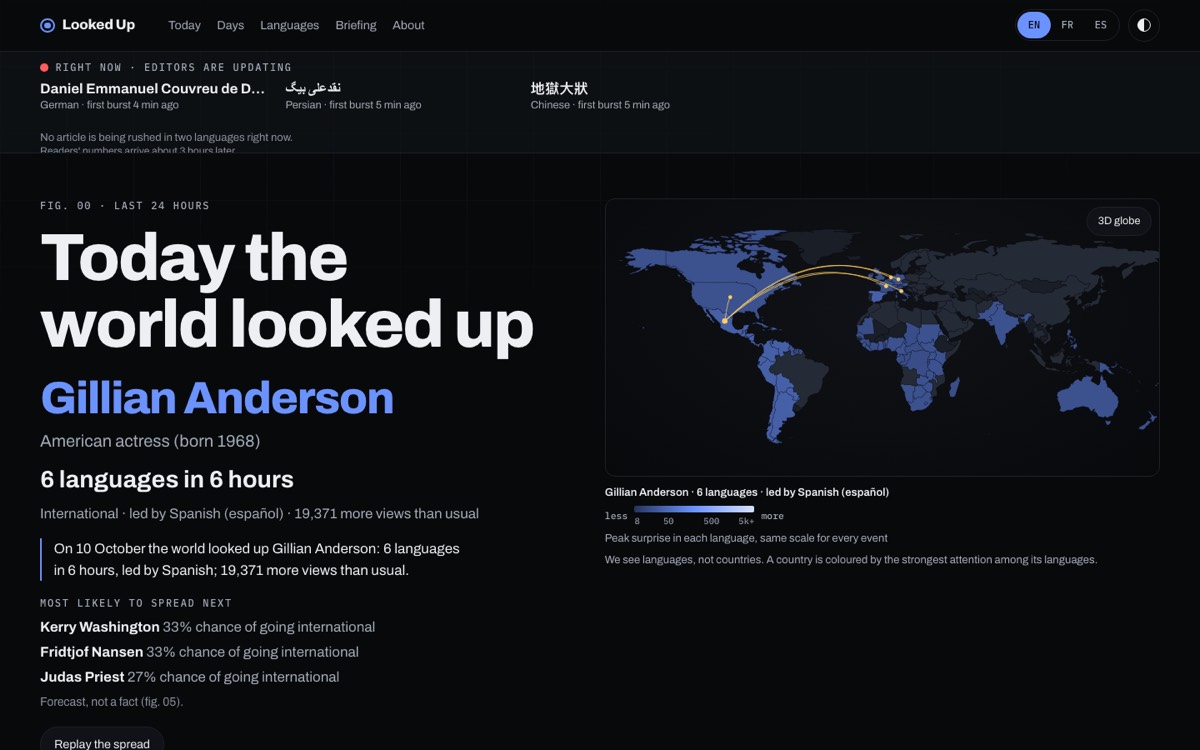1200x750 pixels.
Task: Click 'German · first burst 4 min ago'
Action: point(109,105)
